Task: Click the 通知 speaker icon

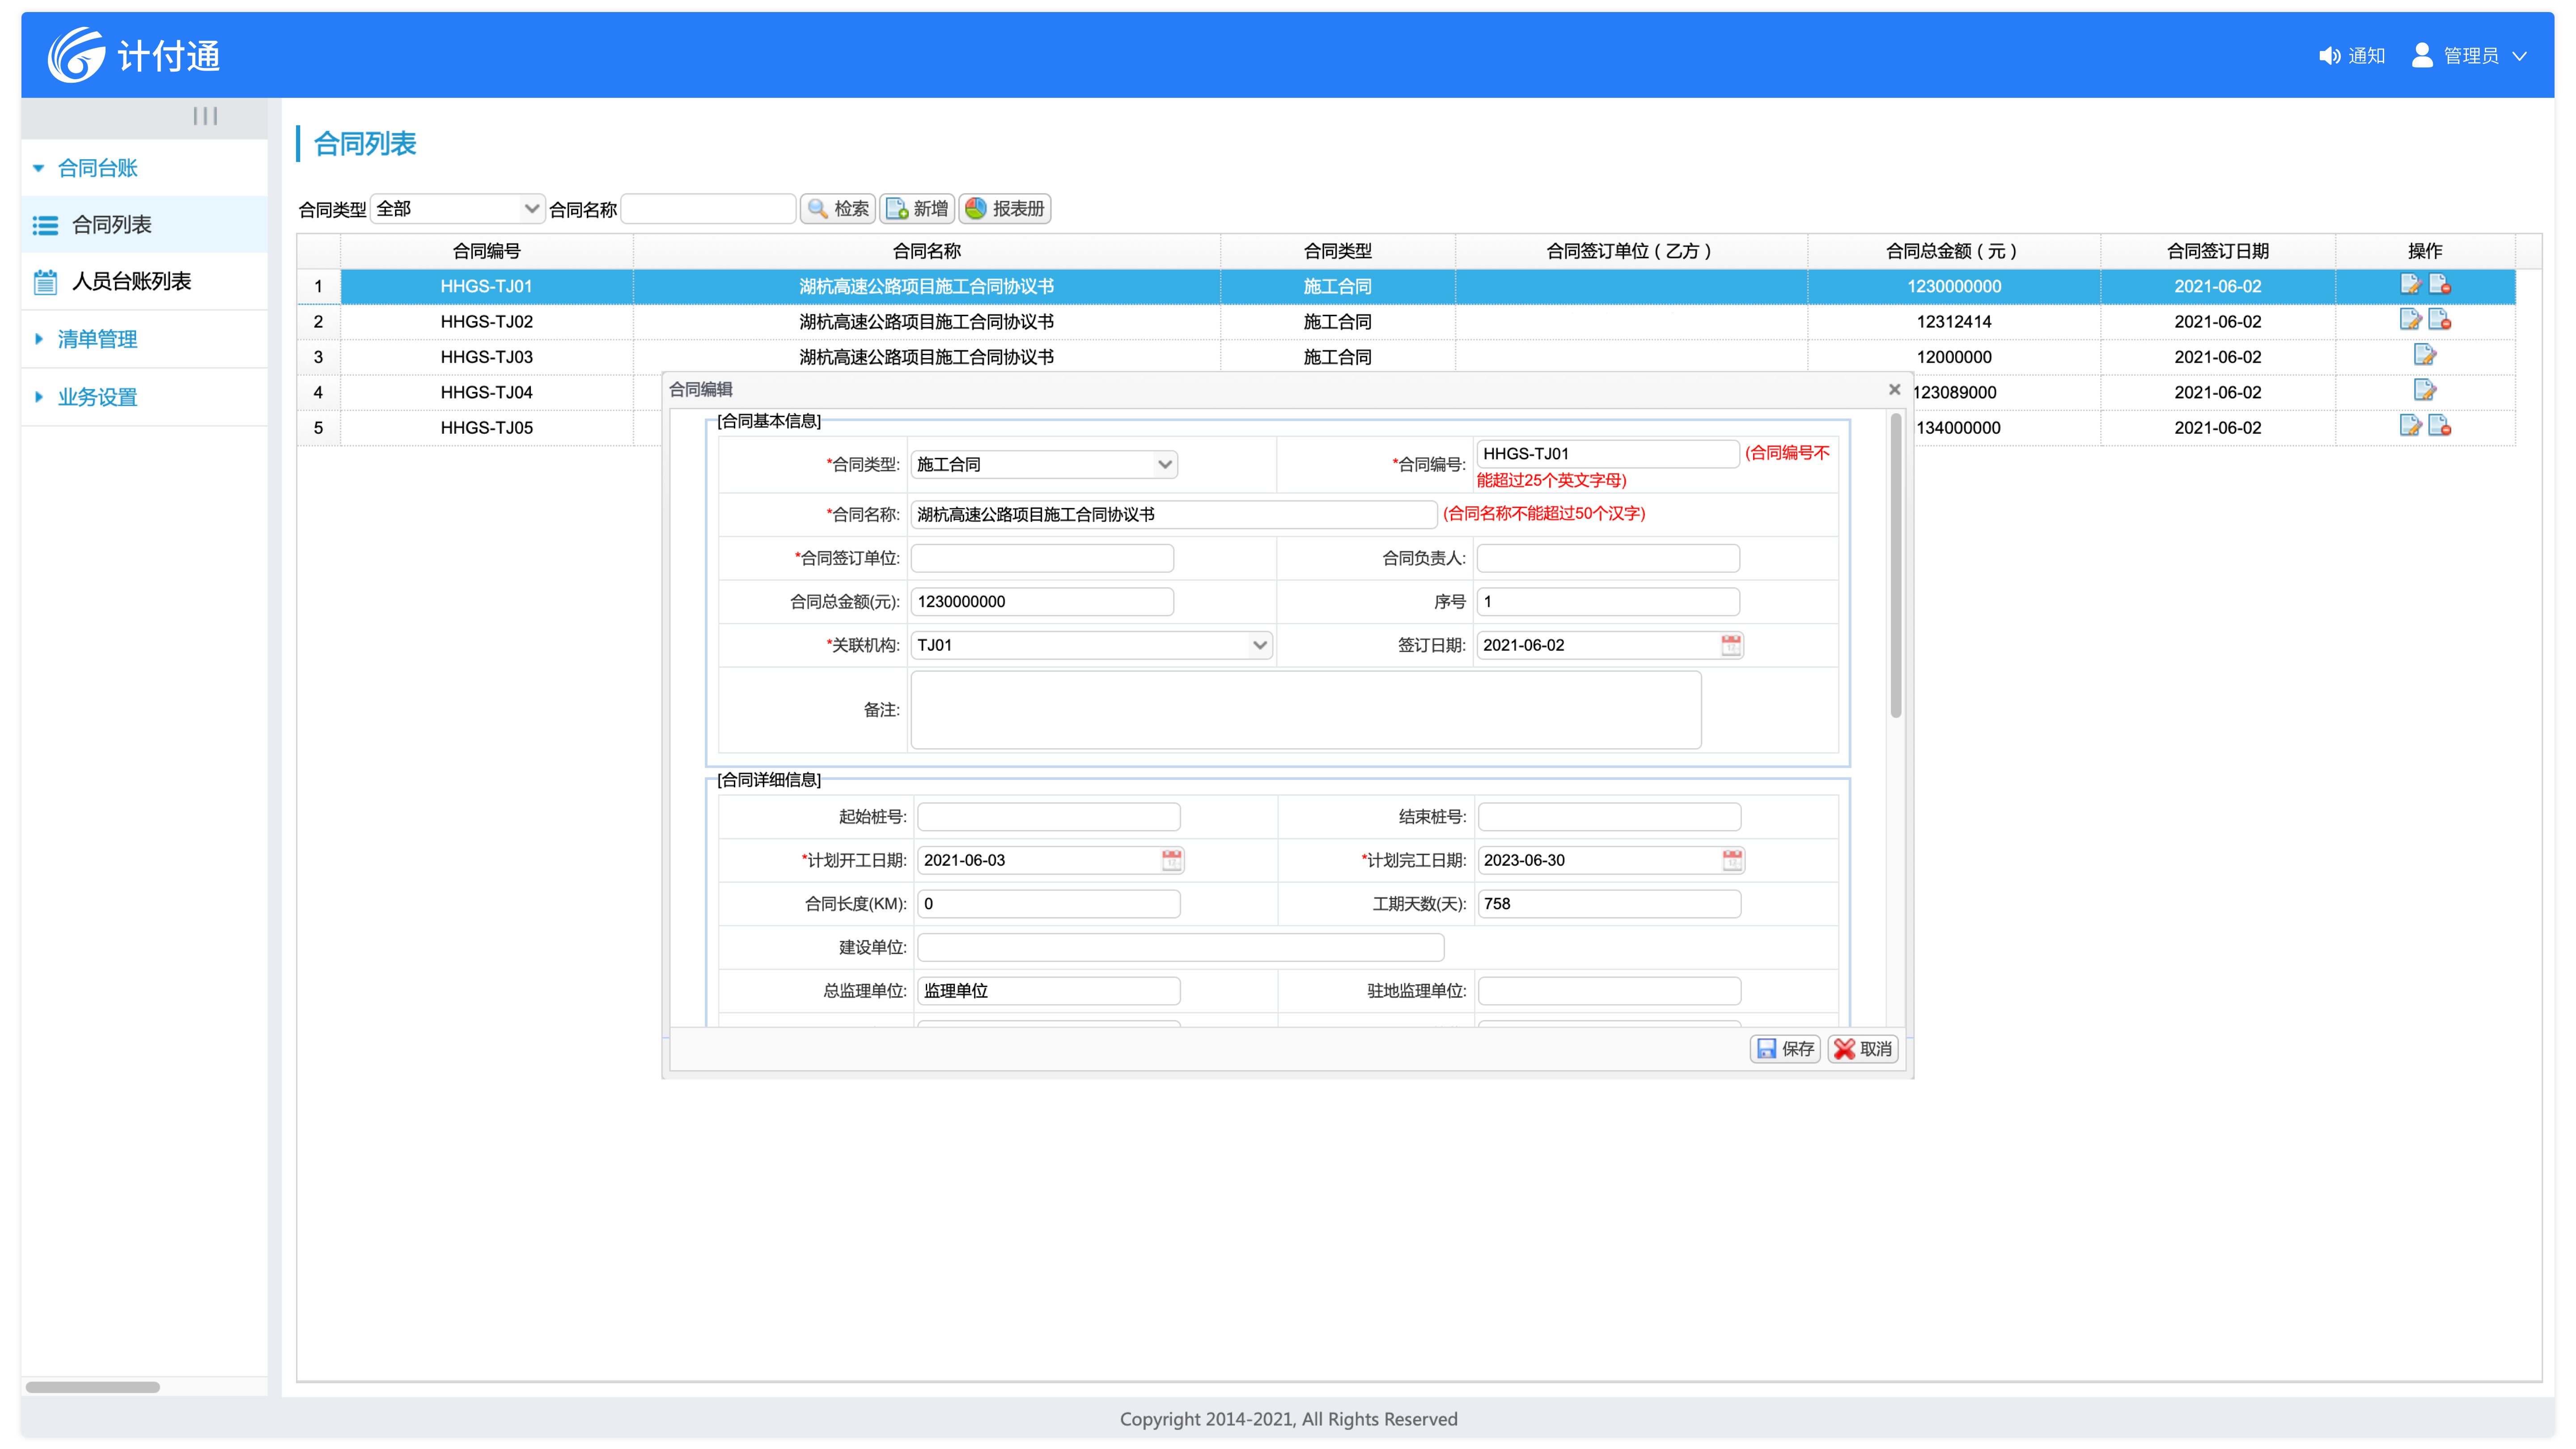Action: click(x=2329, y=56)
